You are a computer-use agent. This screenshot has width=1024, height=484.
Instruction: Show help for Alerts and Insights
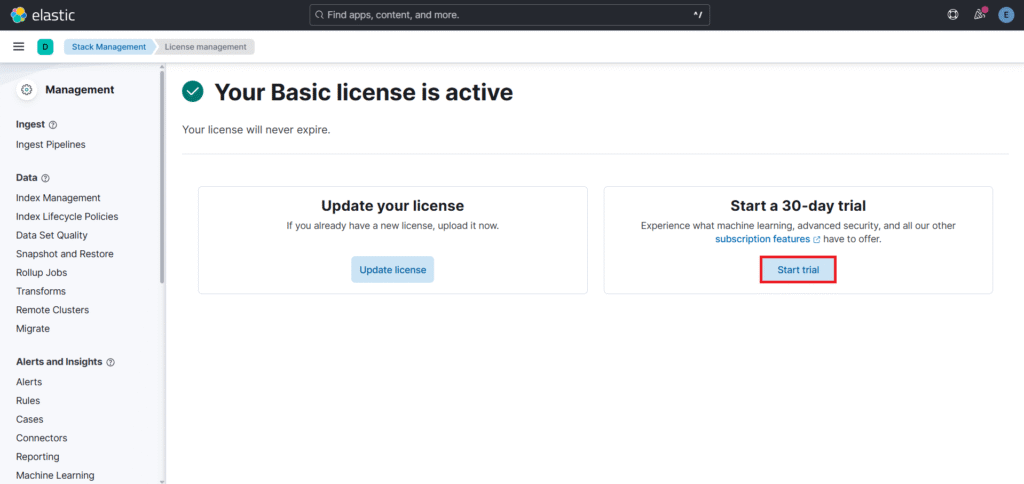[x=110, y=362]
